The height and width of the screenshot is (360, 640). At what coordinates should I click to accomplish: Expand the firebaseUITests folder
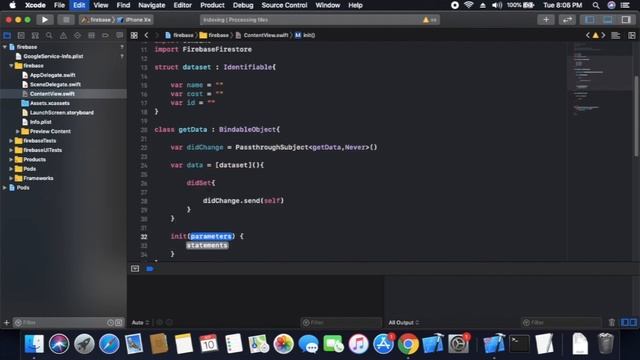pos(11,150)
